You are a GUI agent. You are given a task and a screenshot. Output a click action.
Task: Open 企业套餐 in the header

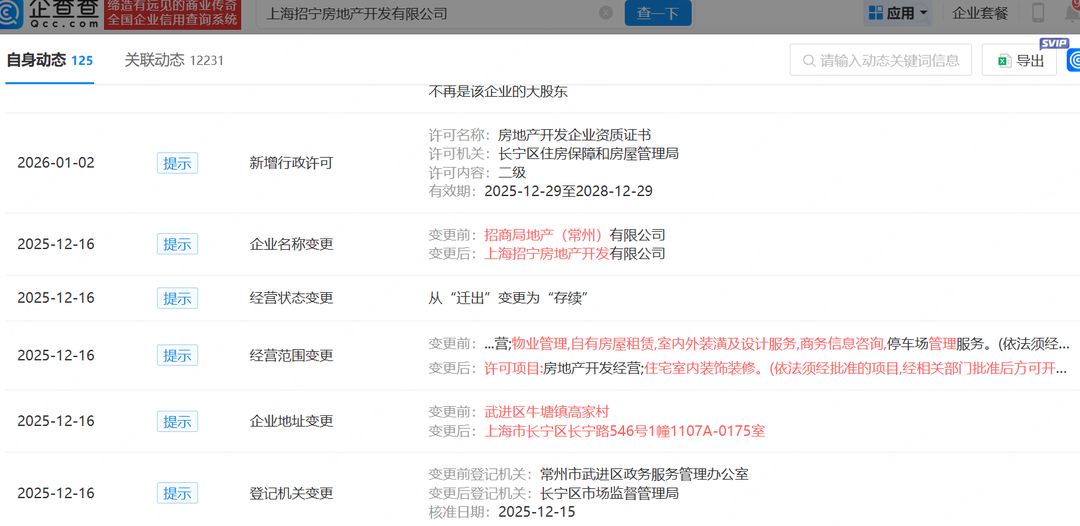[979, 13]
